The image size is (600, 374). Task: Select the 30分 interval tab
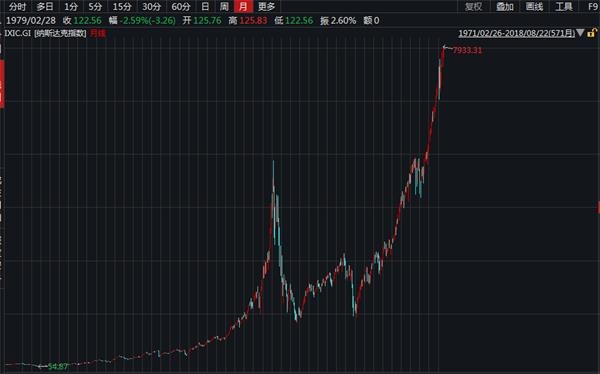tap(152, 7)
